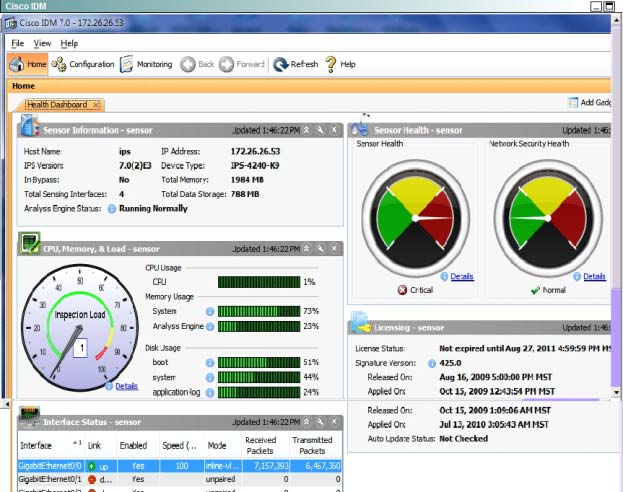Click the boot disk usage bar
The image size is (623, 492).
259,362
